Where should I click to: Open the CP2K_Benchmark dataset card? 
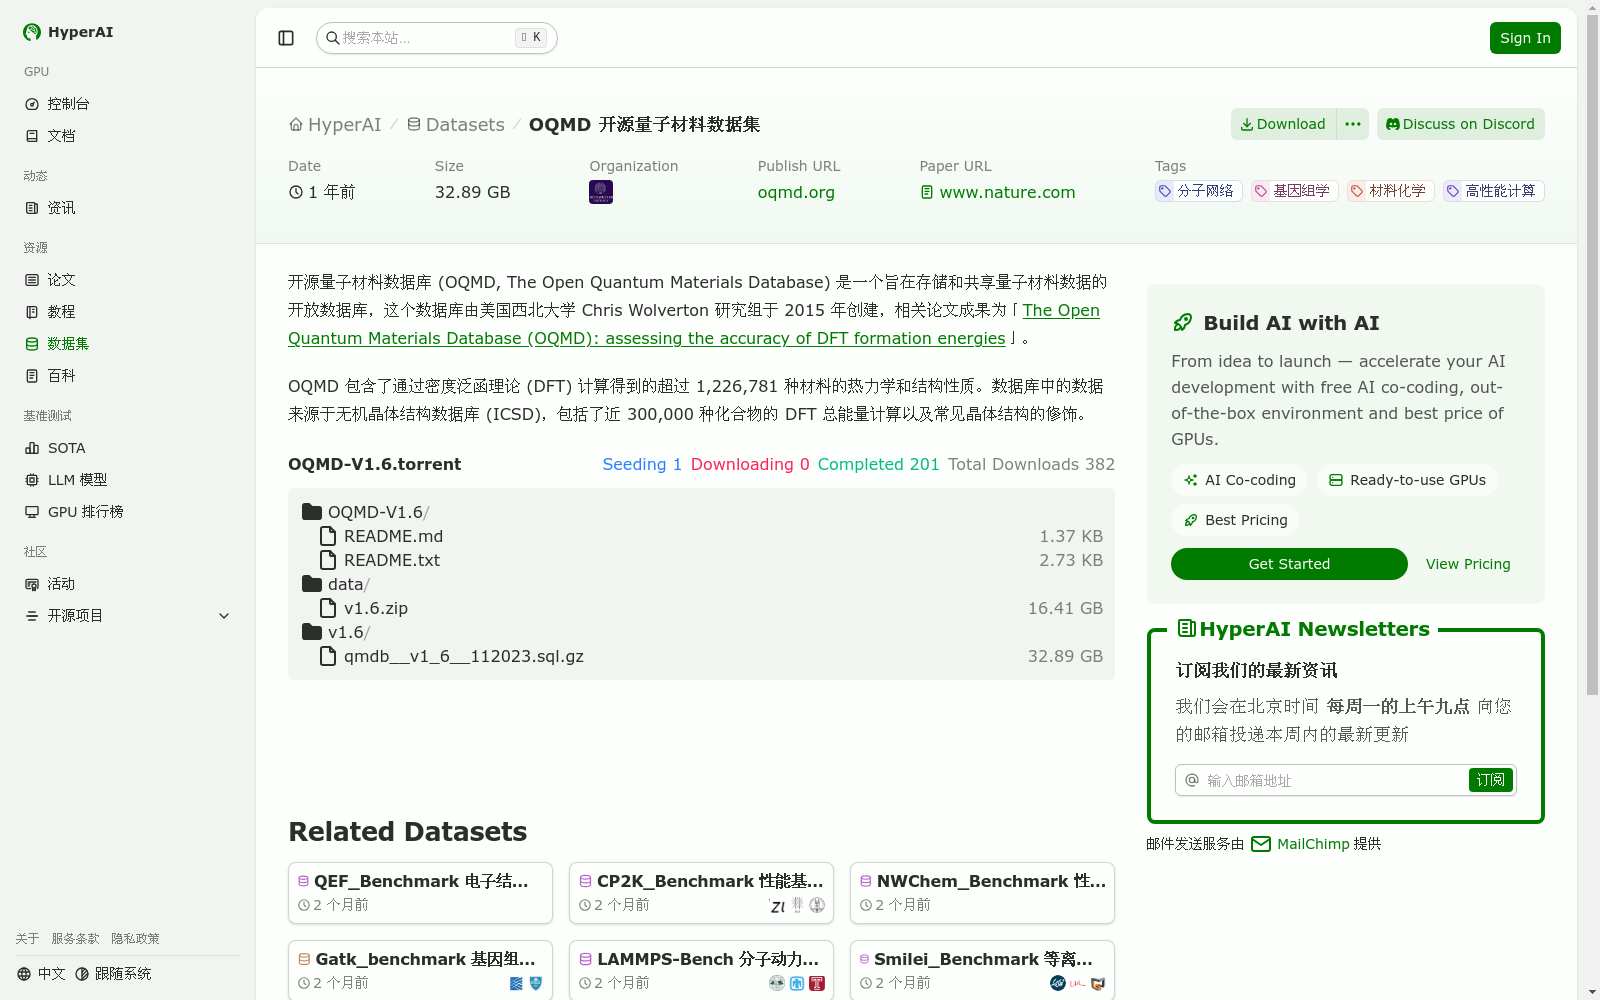coord(701,893)
